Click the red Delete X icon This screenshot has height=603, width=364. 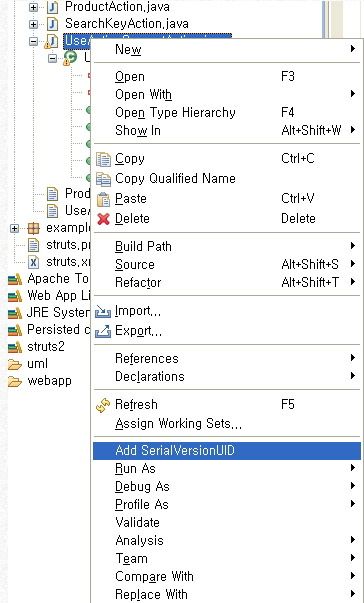103,219
